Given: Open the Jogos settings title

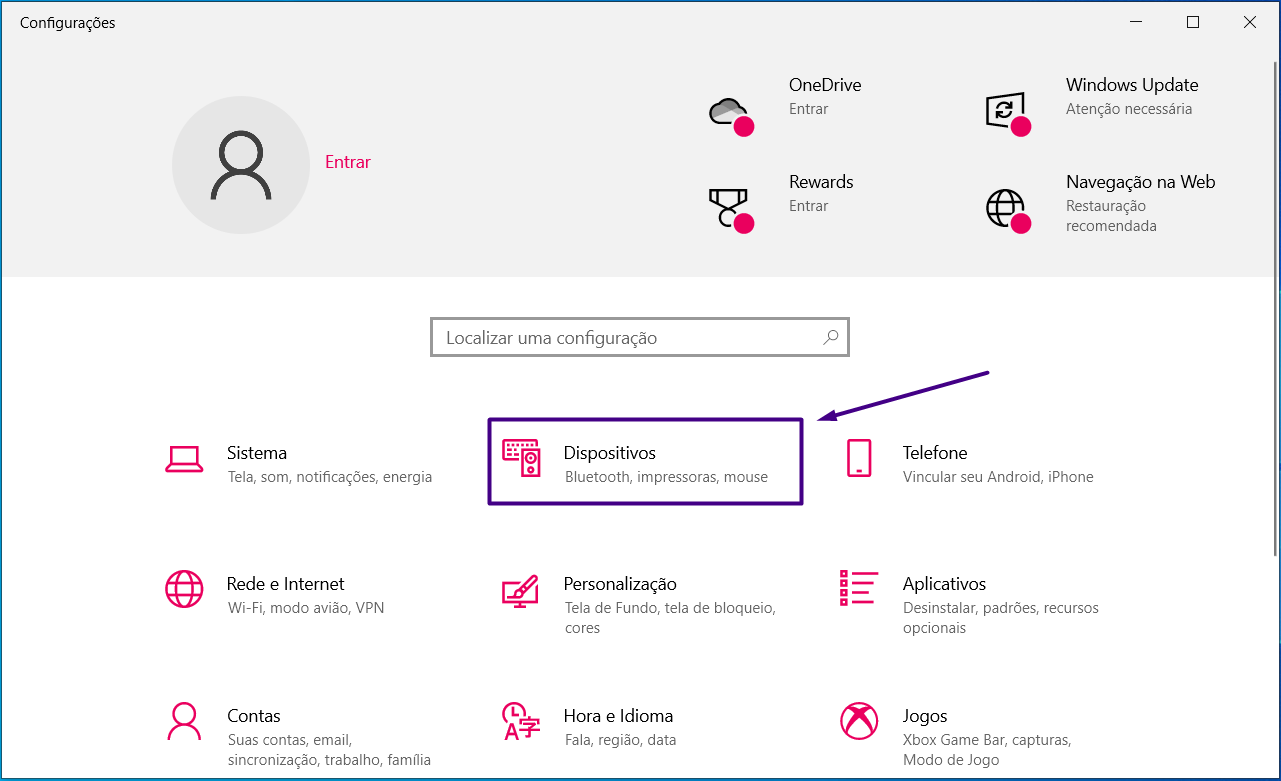Looking at the screenshot, I should click(x=925, y=716).
